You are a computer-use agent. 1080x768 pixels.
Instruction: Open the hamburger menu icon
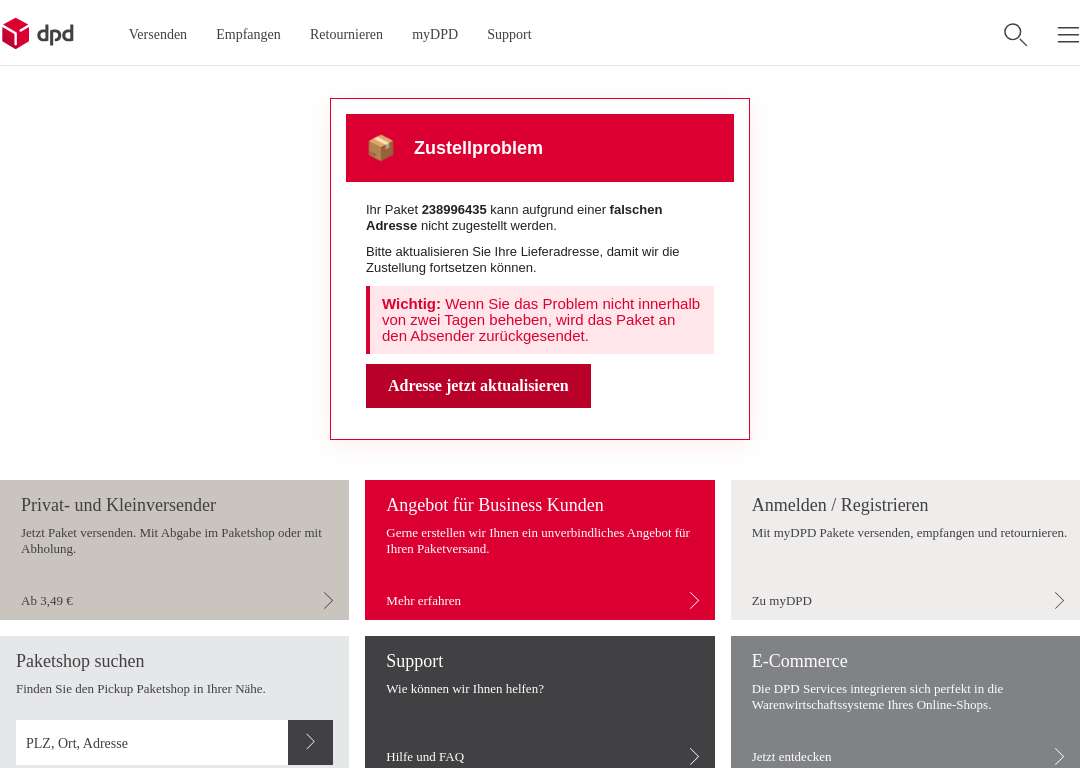(1068, 34)
